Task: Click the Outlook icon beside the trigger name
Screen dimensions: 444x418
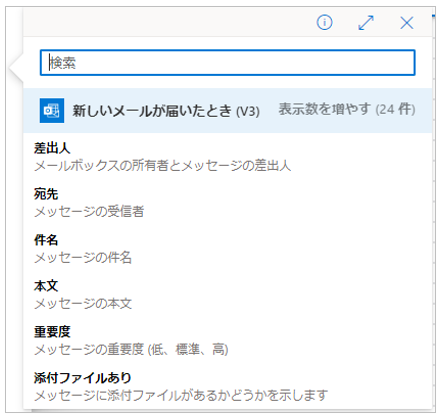Action: click(52, 110)
